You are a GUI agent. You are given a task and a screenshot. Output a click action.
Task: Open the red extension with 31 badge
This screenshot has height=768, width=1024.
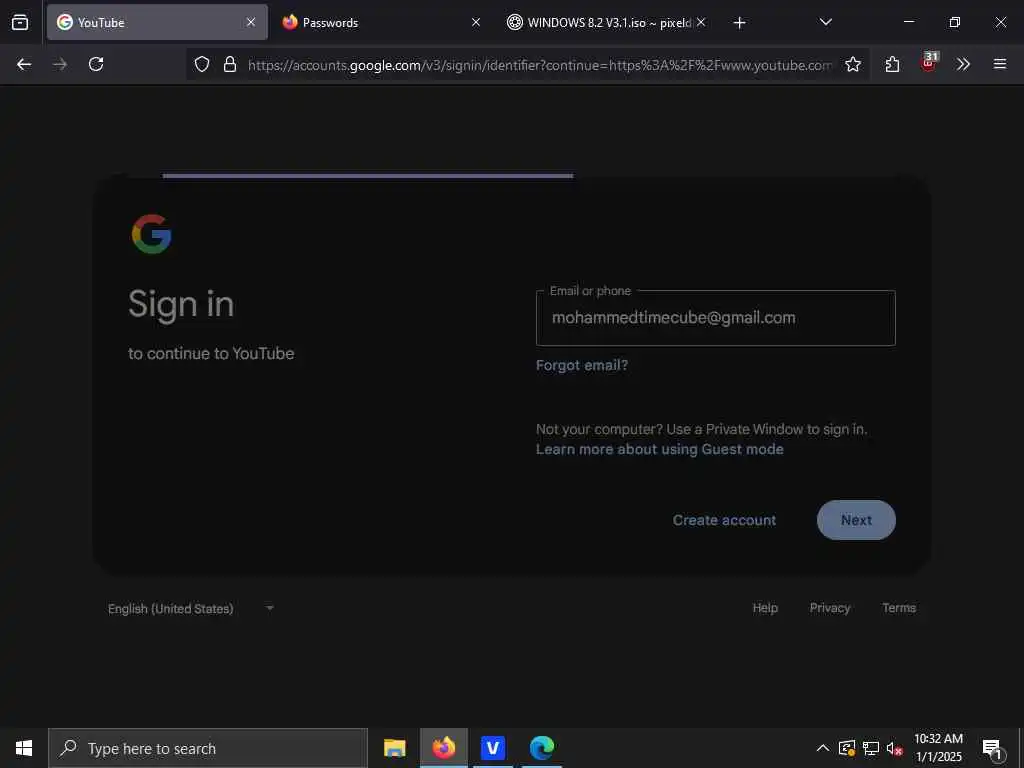[929, 62]
